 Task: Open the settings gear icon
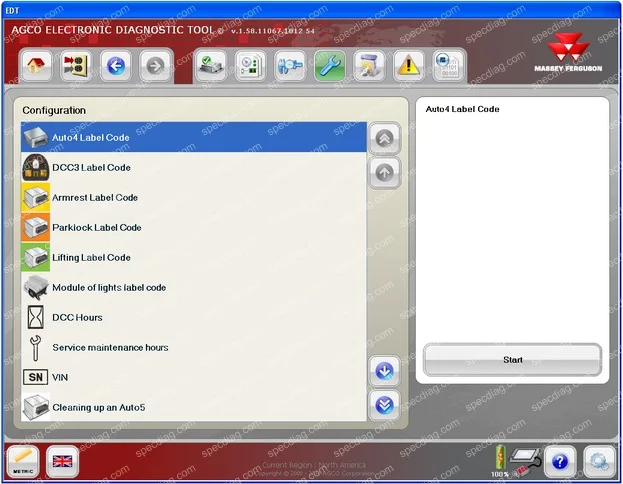click(599, 461)
